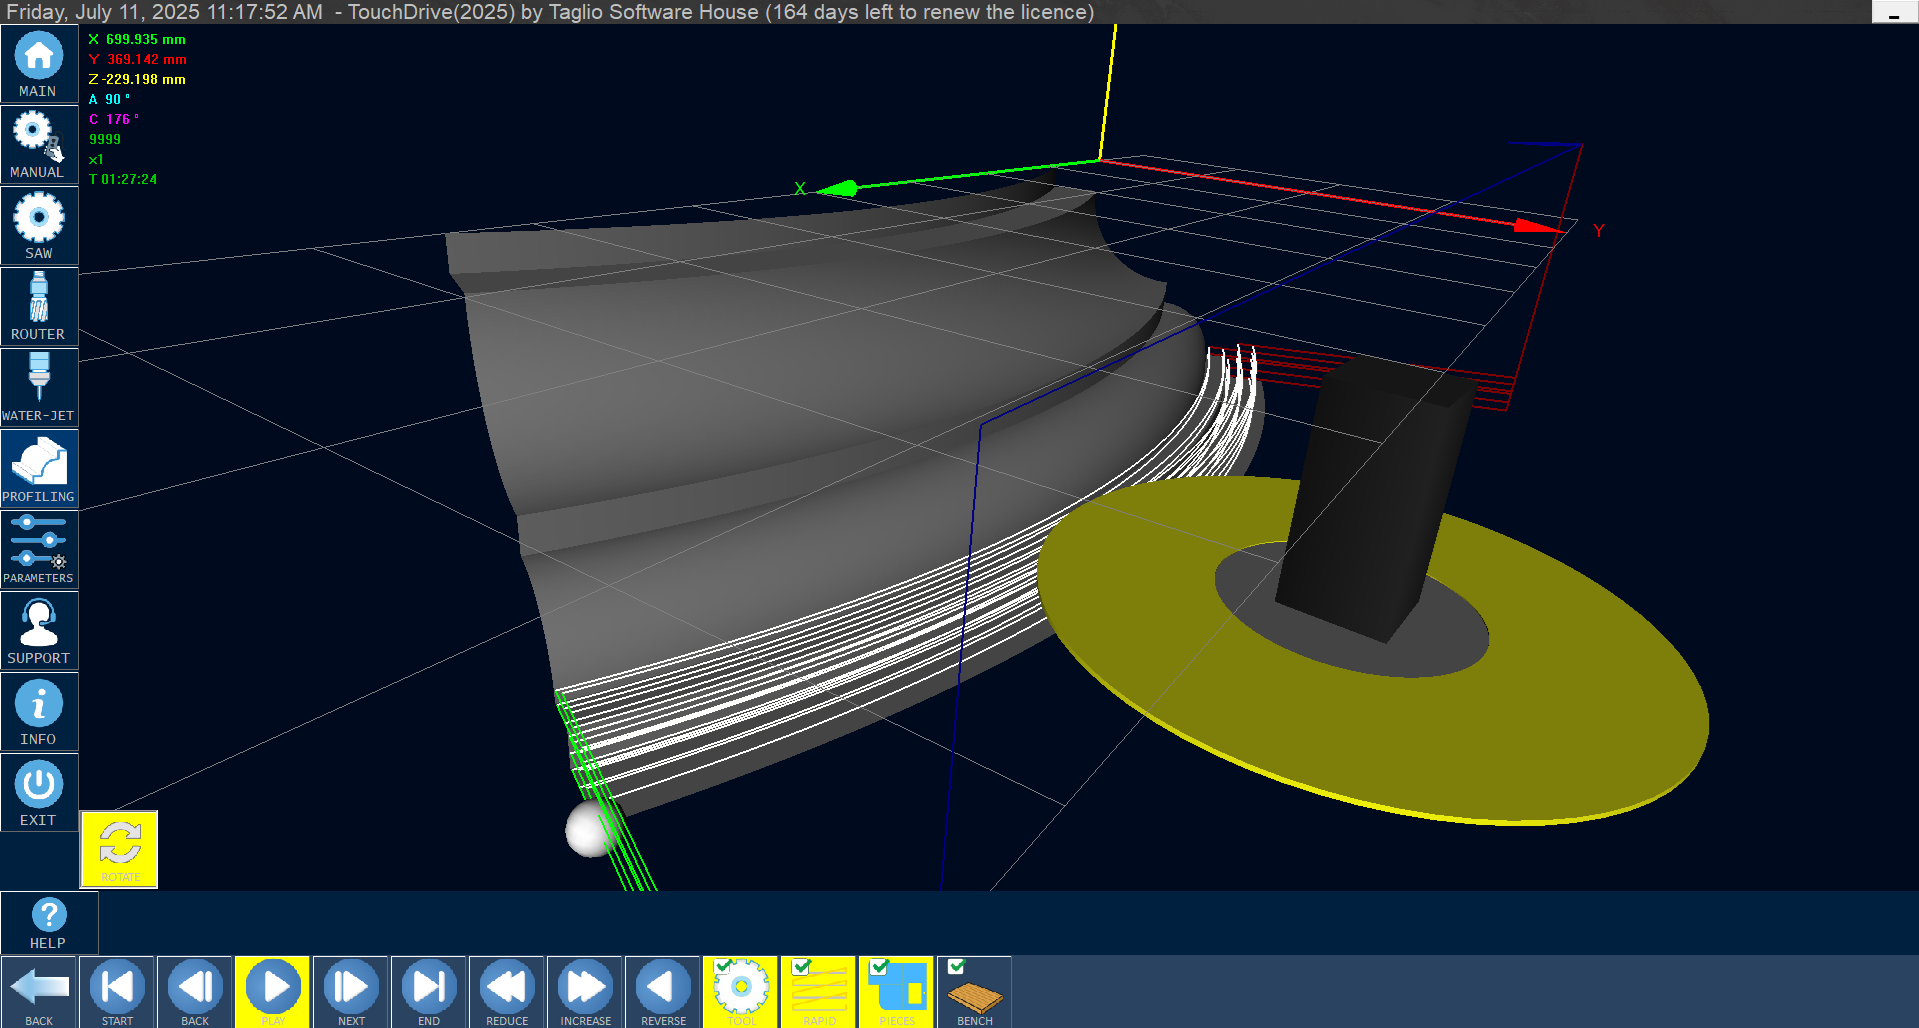
Task: Open the Profiling module
Action: pos(39,469)
